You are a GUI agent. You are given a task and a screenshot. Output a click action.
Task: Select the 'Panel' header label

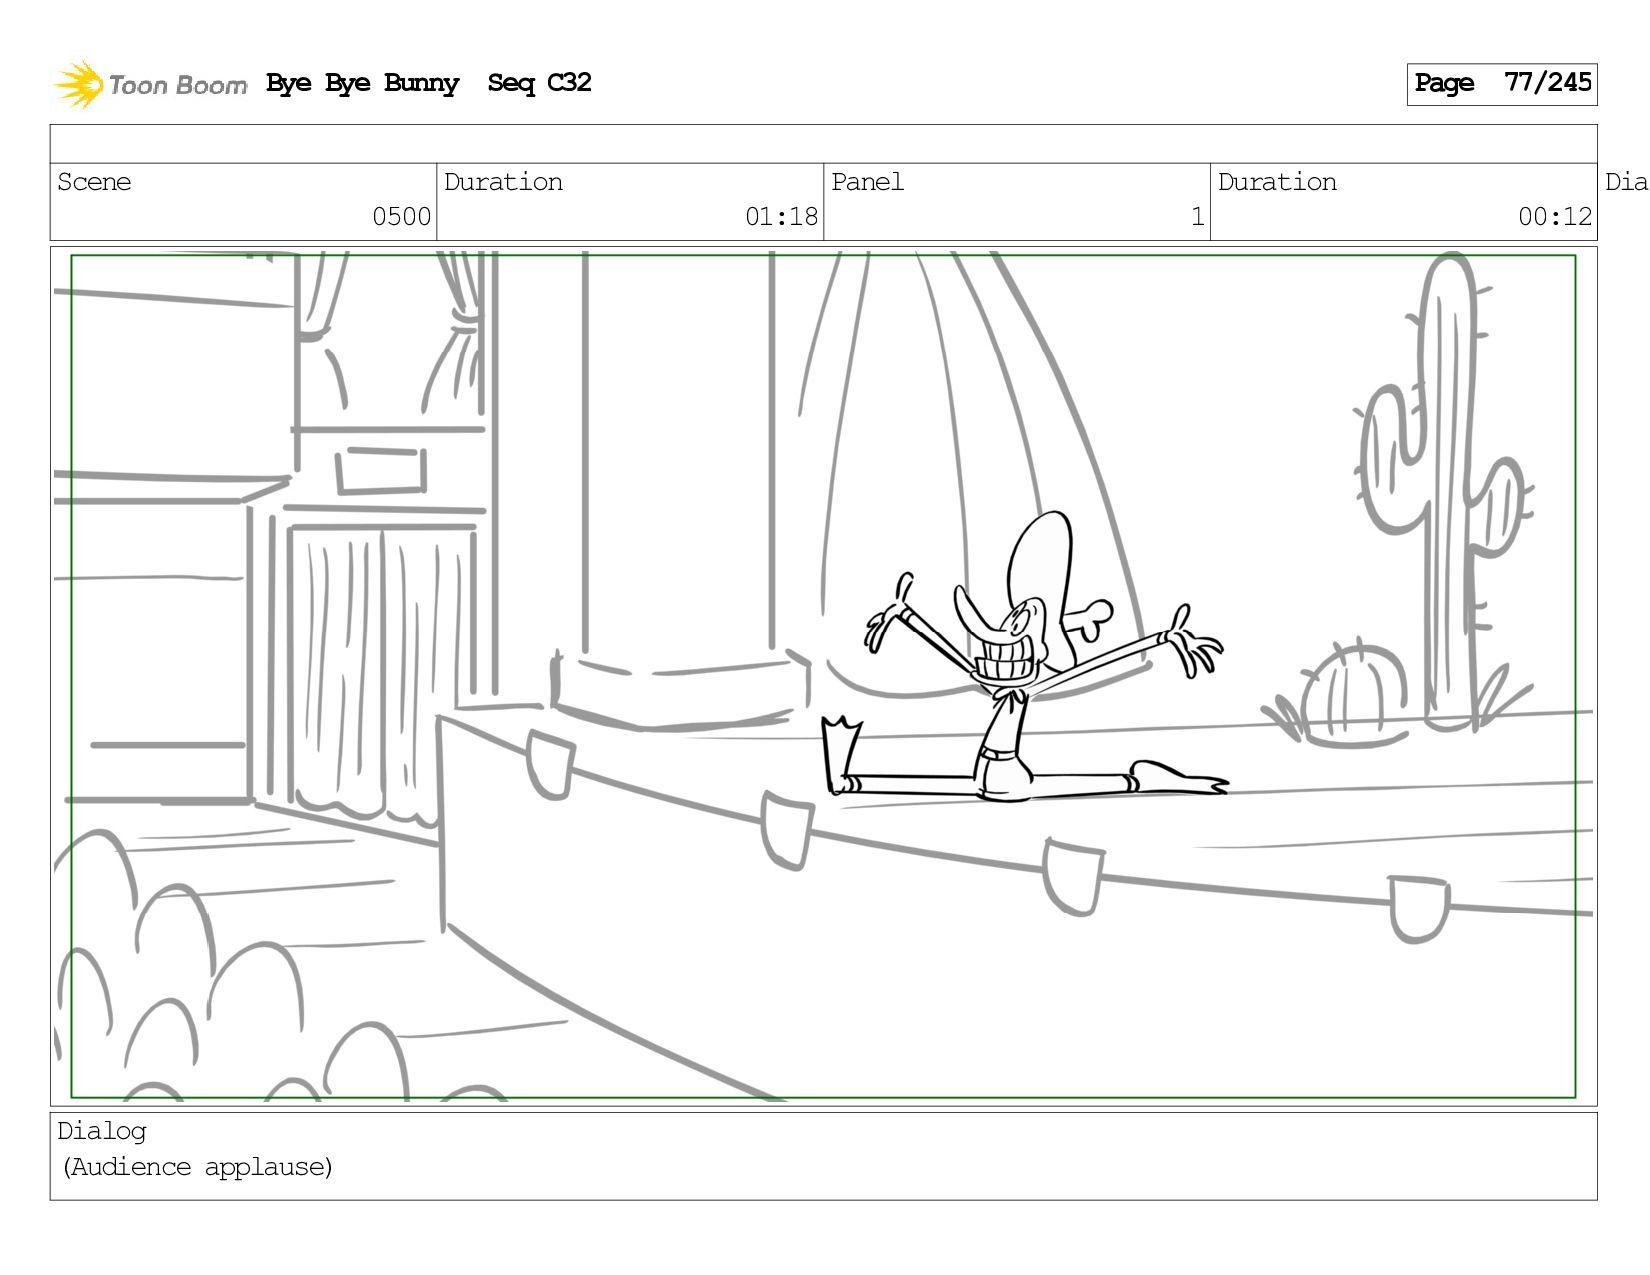tap(867, 182)
